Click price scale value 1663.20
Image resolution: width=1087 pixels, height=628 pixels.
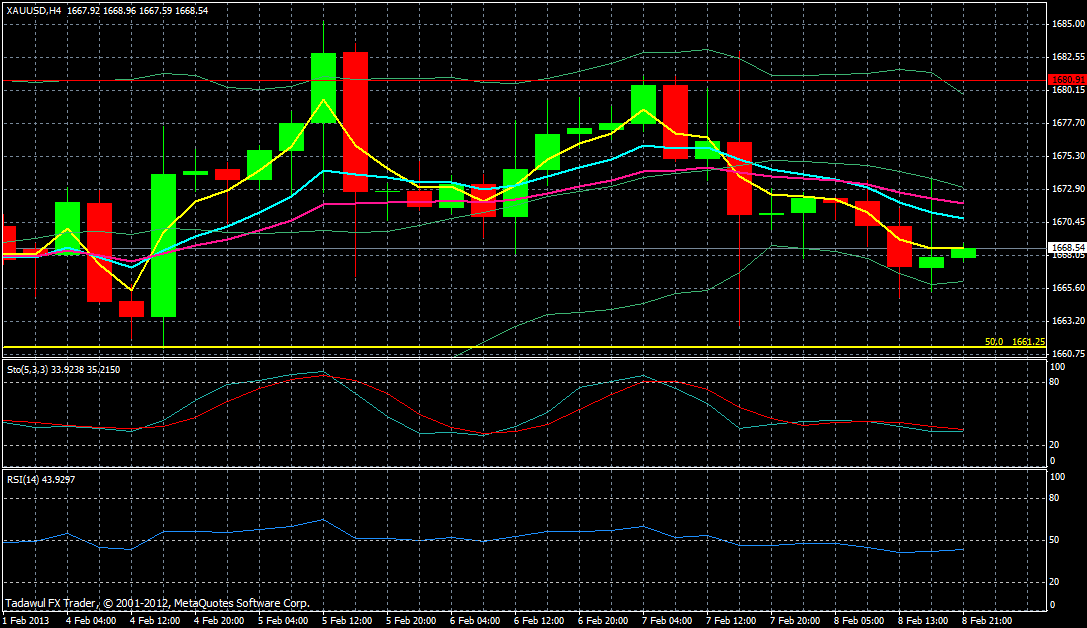[1068, 321]
